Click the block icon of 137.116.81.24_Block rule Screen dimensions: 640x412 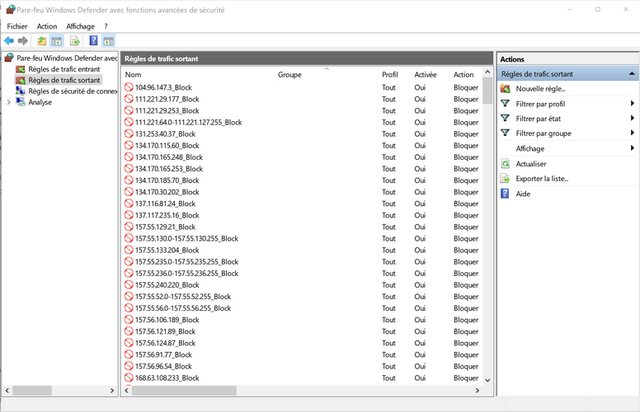[x=129, y=203]
